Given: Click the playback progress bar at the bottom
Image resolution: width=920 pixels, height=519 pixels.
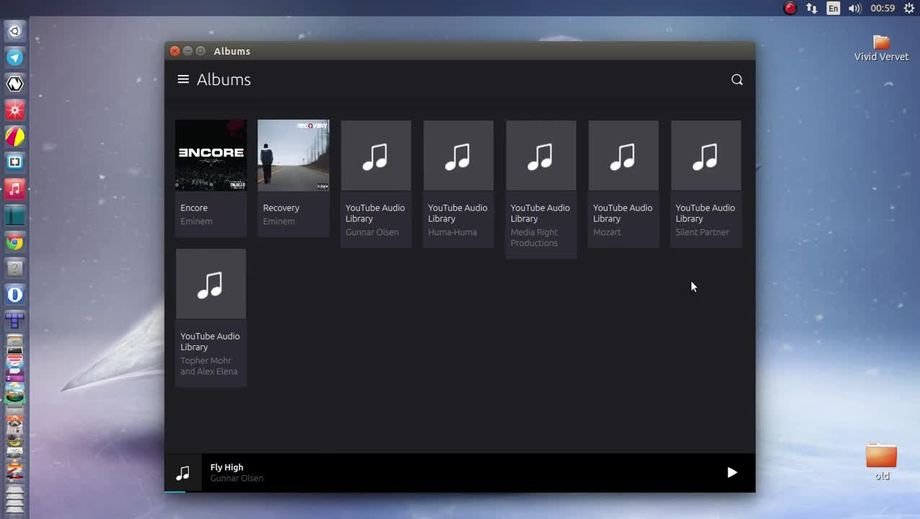Looking at the screenshot, I should tap(460, 491).
